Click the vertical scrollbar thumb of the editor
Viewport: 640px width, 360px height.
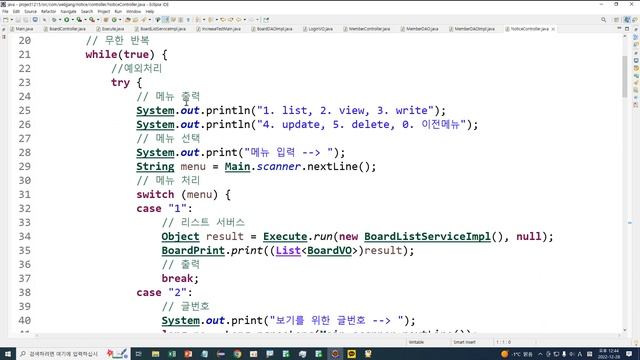(x=624, y=76)
